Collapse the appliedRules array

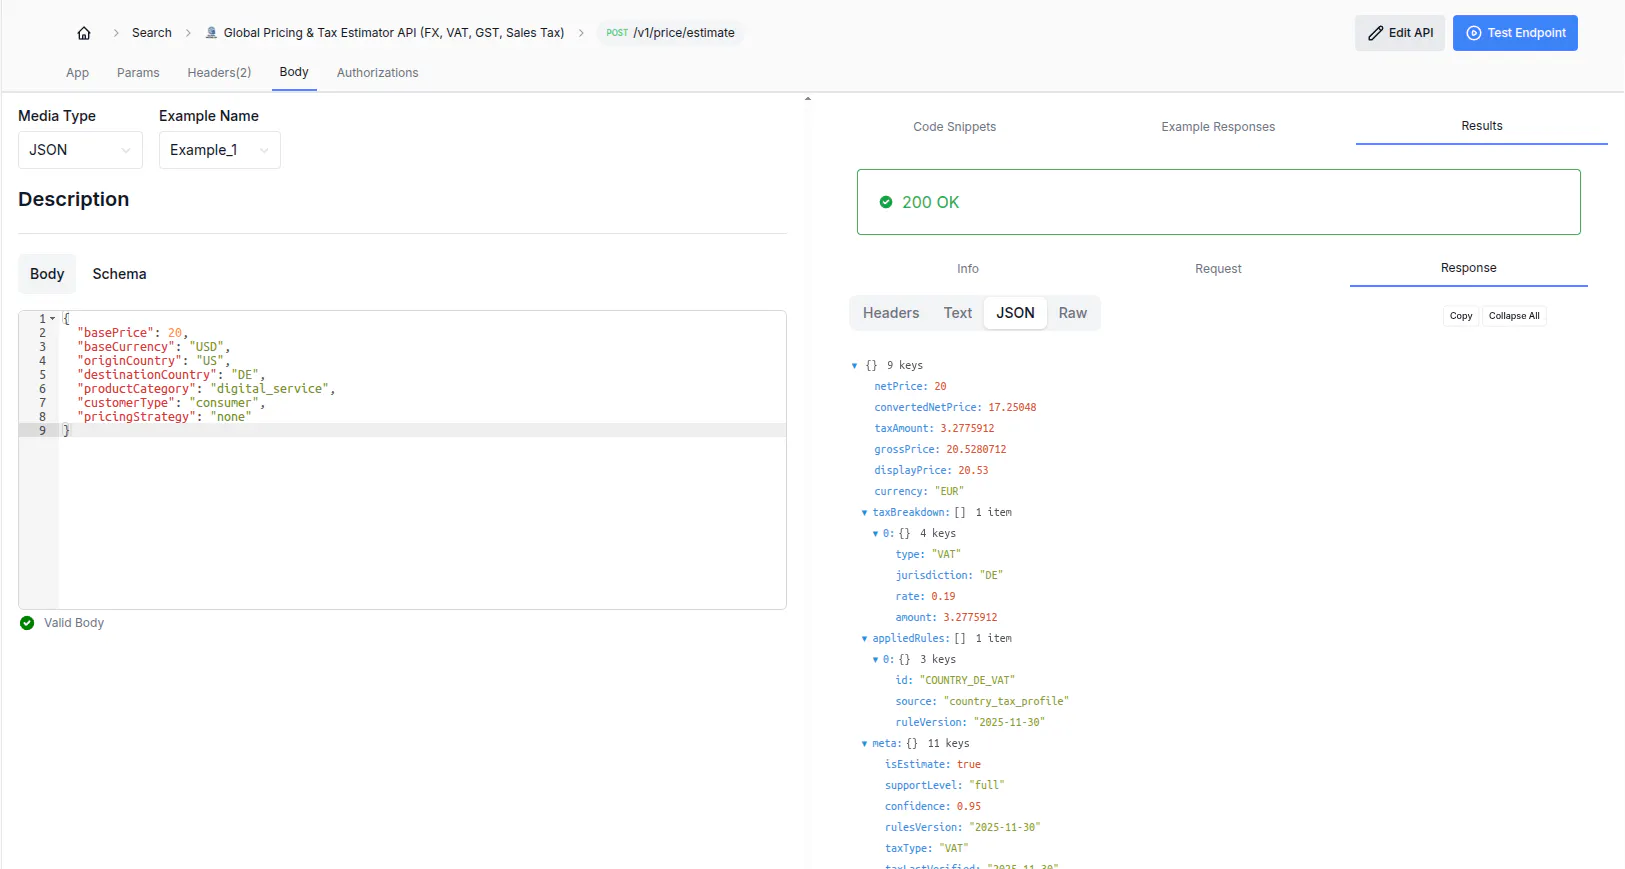coord(864,639)
